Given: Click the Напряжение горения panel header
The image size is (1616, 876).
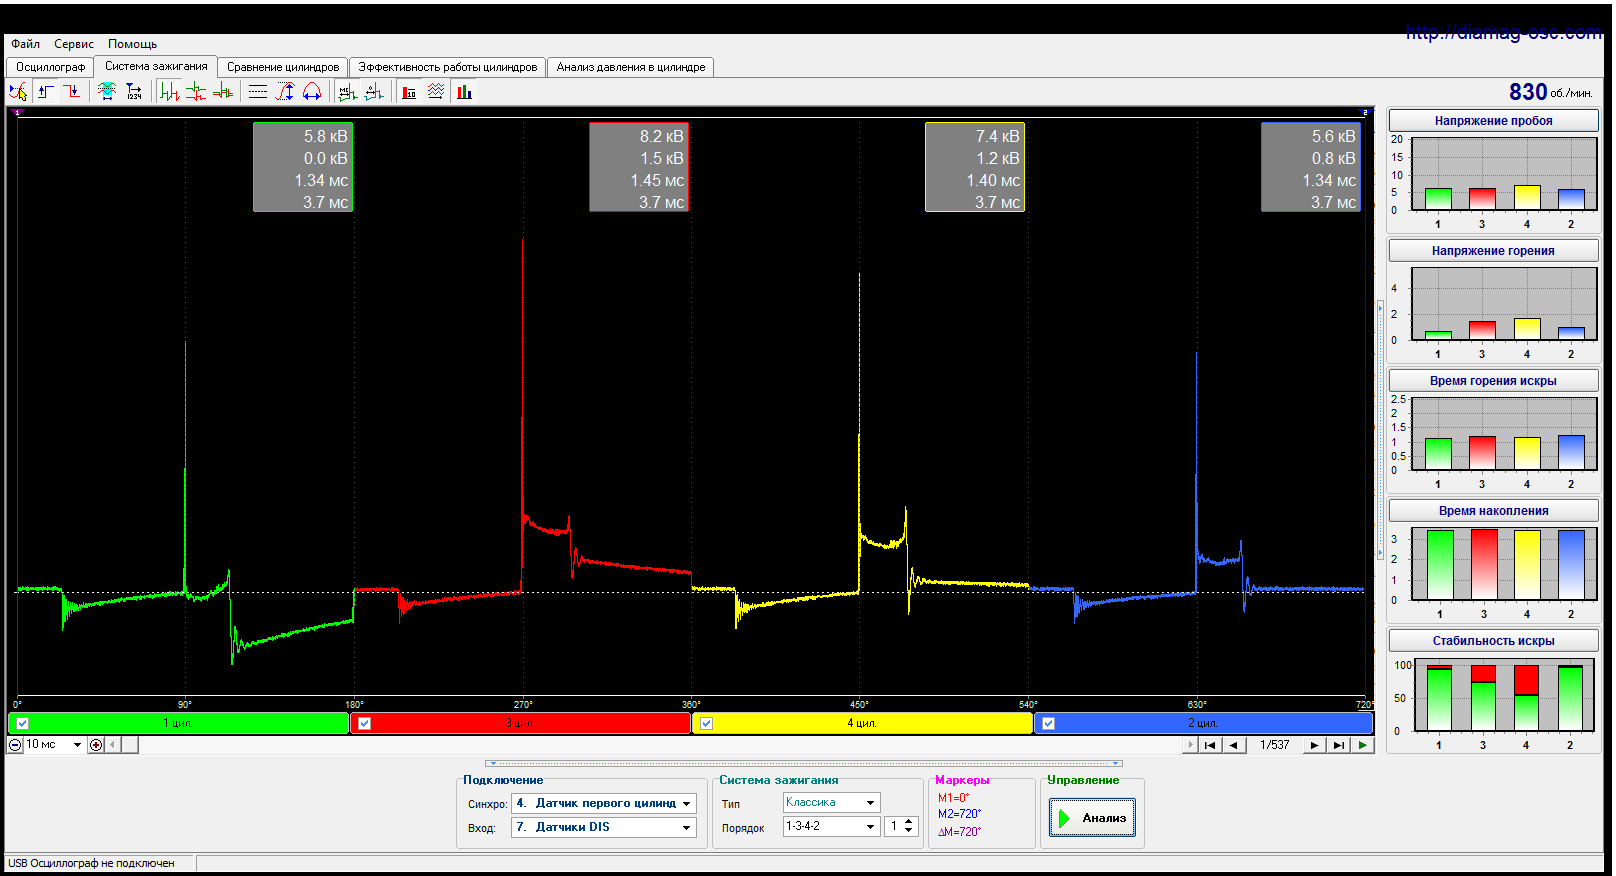Looking at the screenshot, I should (x=1493, y=251).
